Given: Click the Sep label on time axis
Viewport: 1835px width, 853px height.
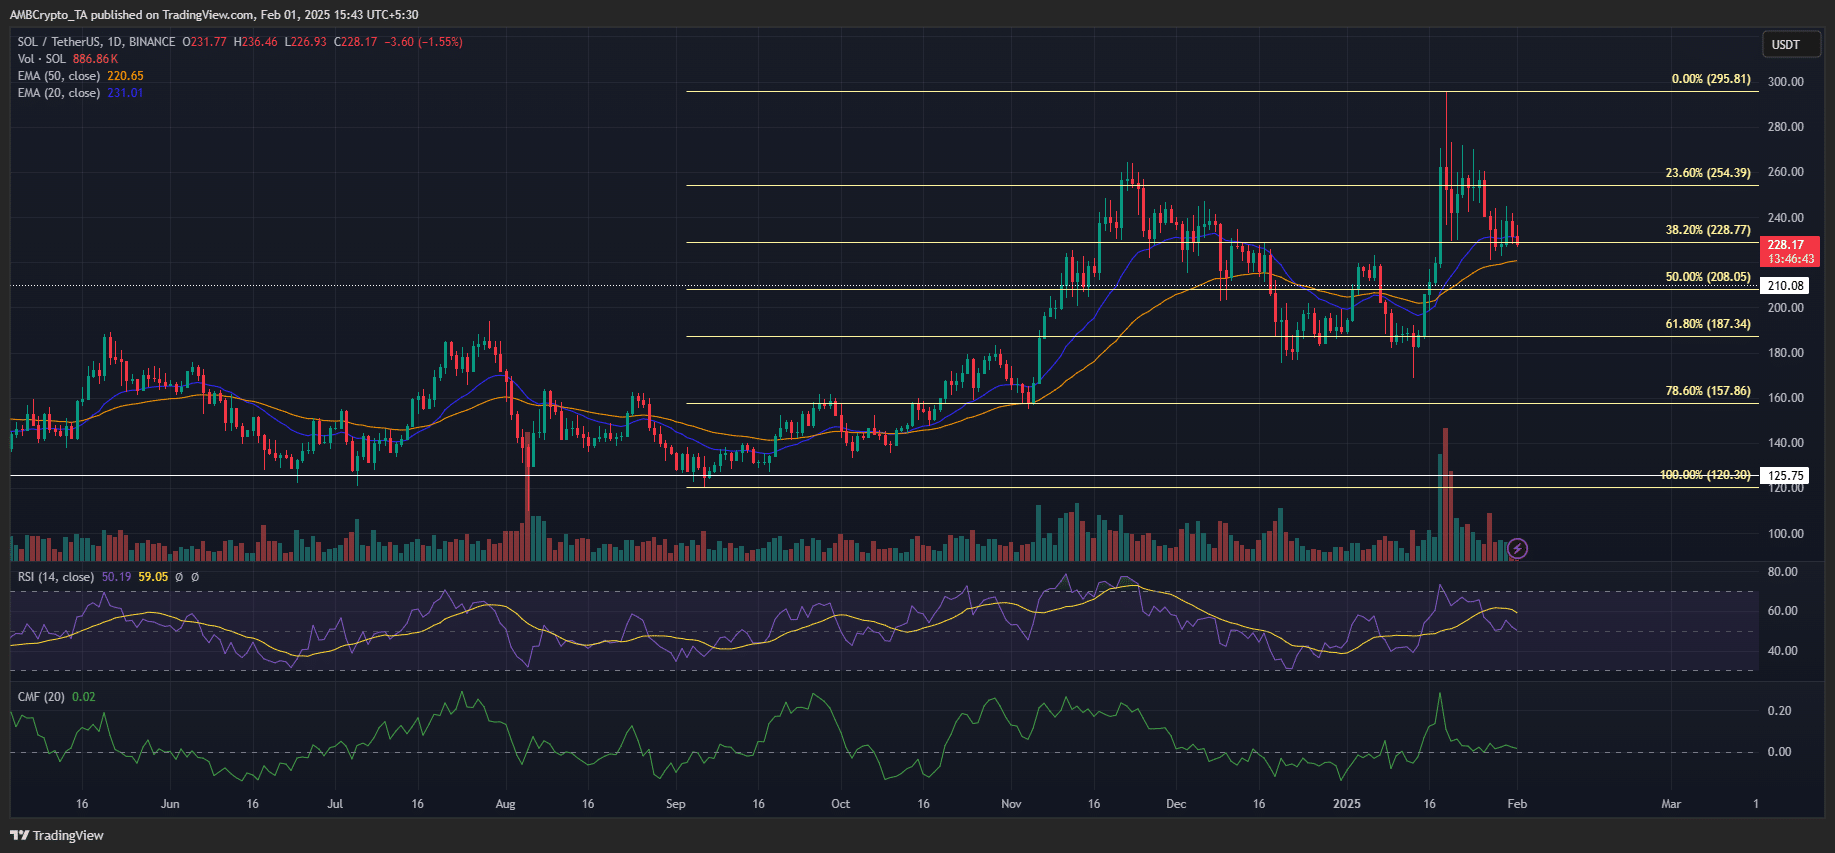Looking at the screenshot, I should click(676, 804).
